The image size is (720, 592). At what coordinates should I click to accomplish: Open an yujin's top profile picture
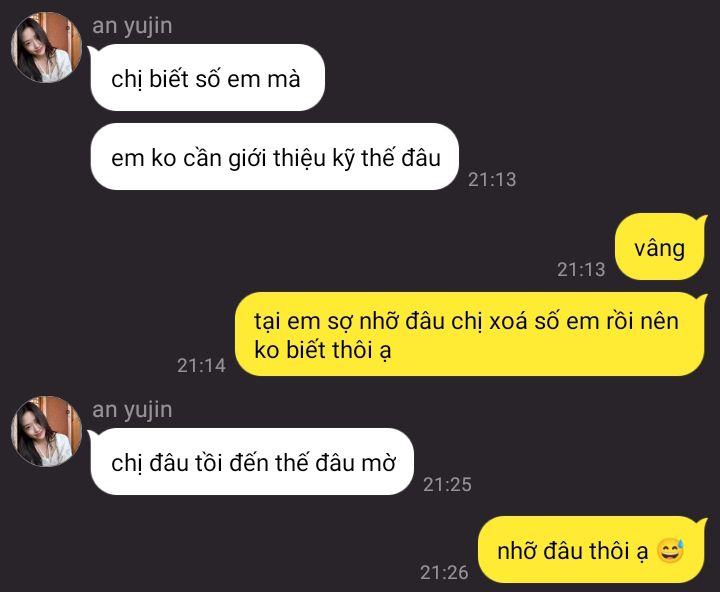pyautogui.click(x=46, y=47)
